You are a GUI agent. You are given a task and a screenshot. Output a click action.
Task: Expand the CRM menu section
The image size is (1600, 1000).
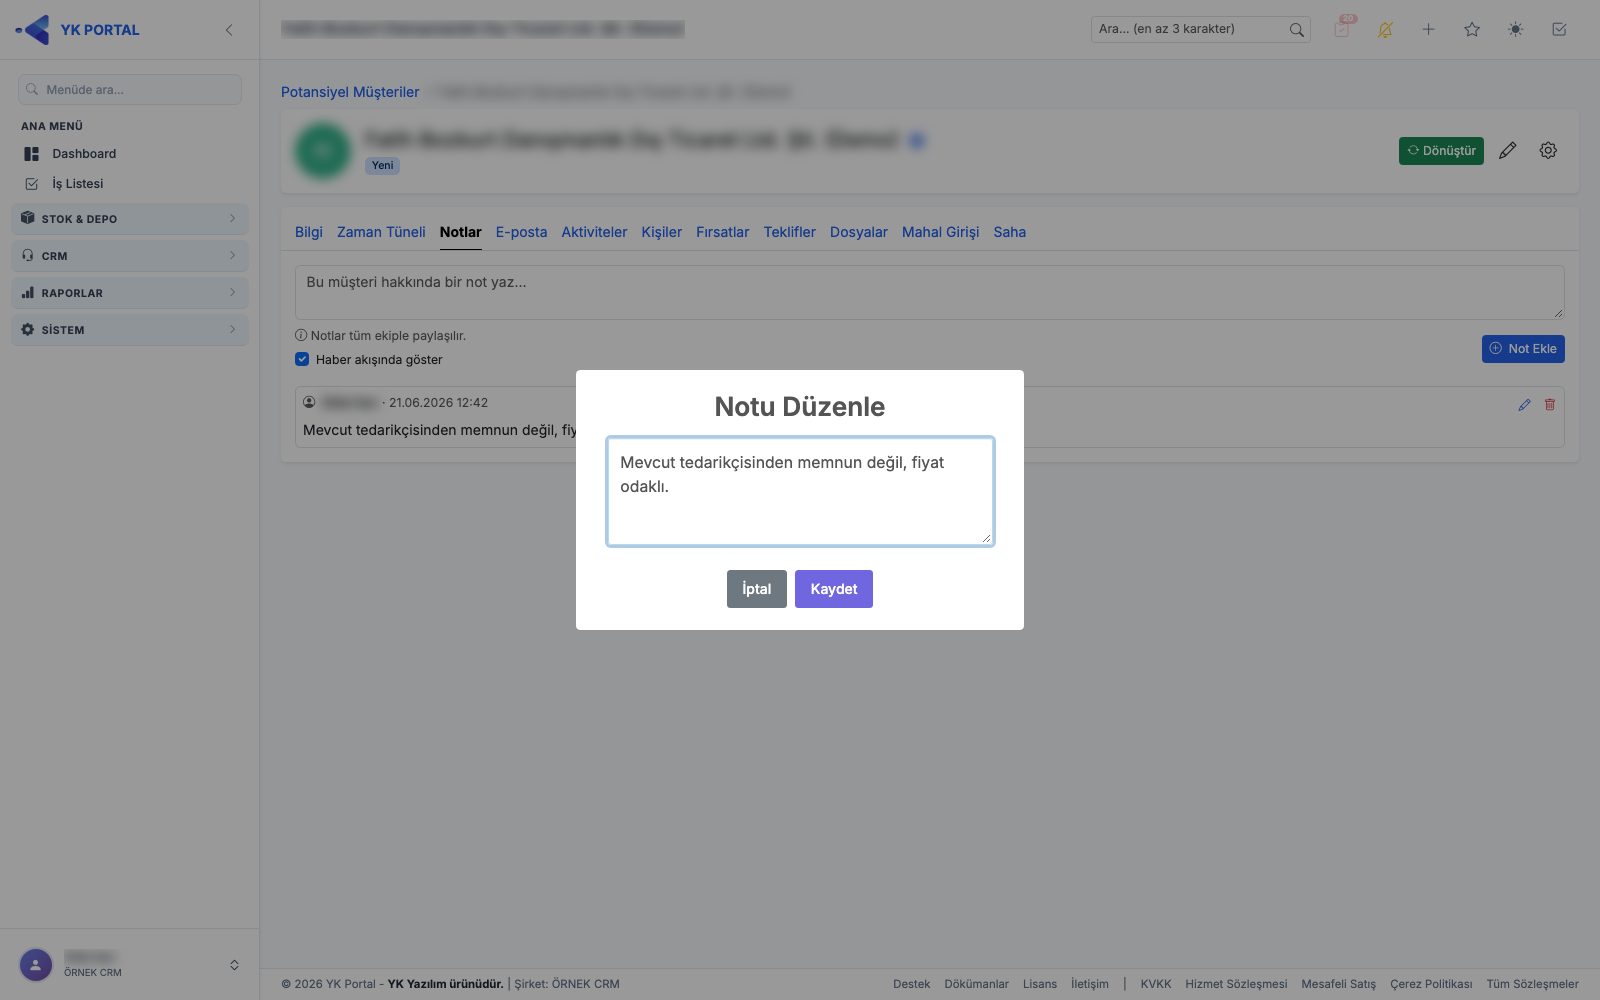point(130,255)
